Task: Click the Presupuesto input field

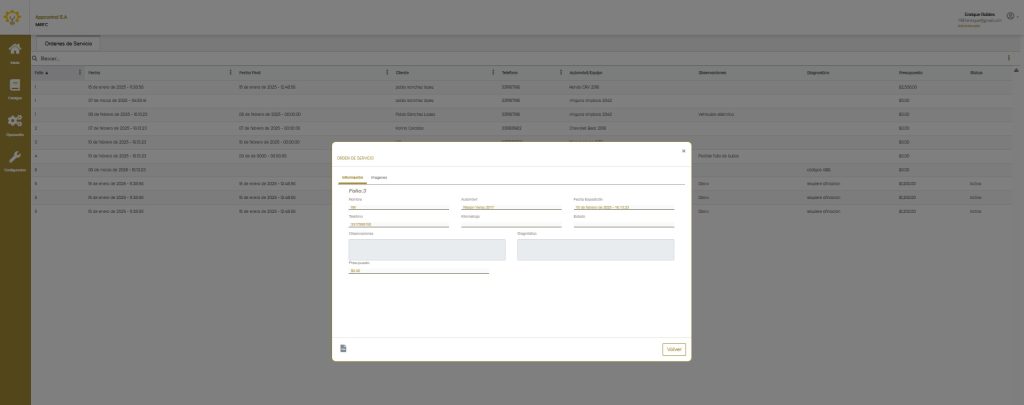Action: [418, 270]
